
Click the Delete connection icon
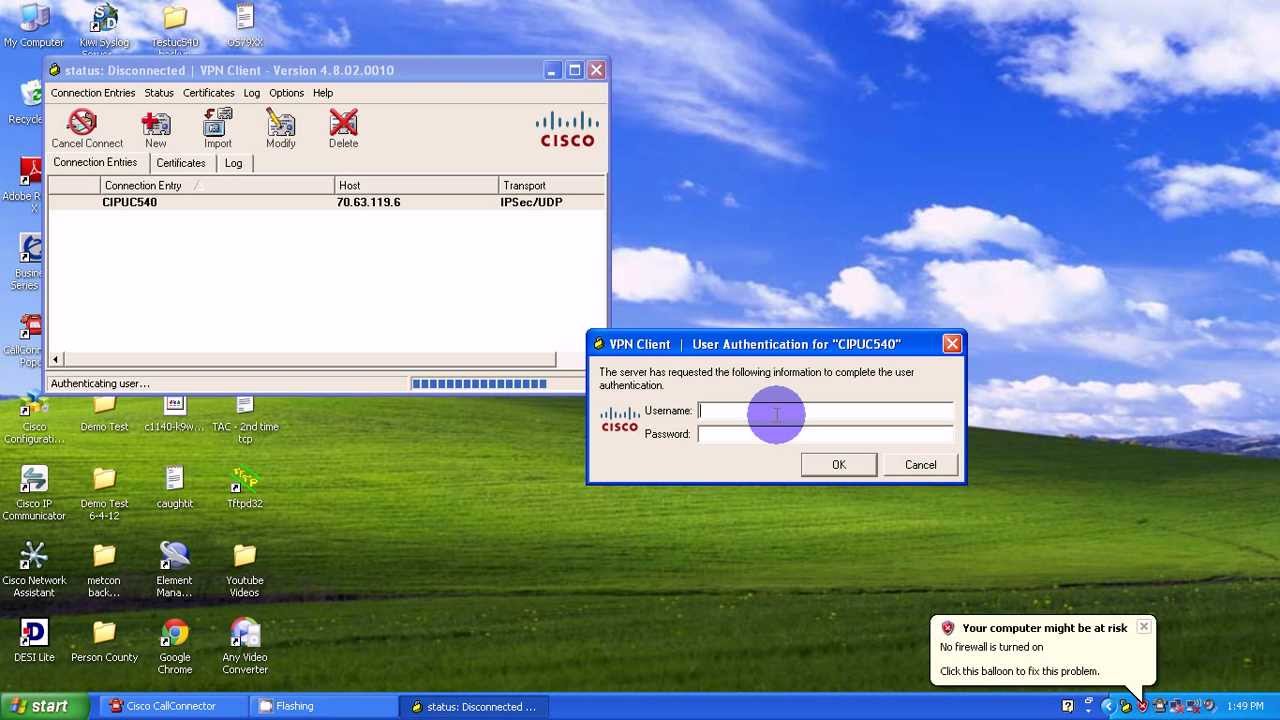343,129
